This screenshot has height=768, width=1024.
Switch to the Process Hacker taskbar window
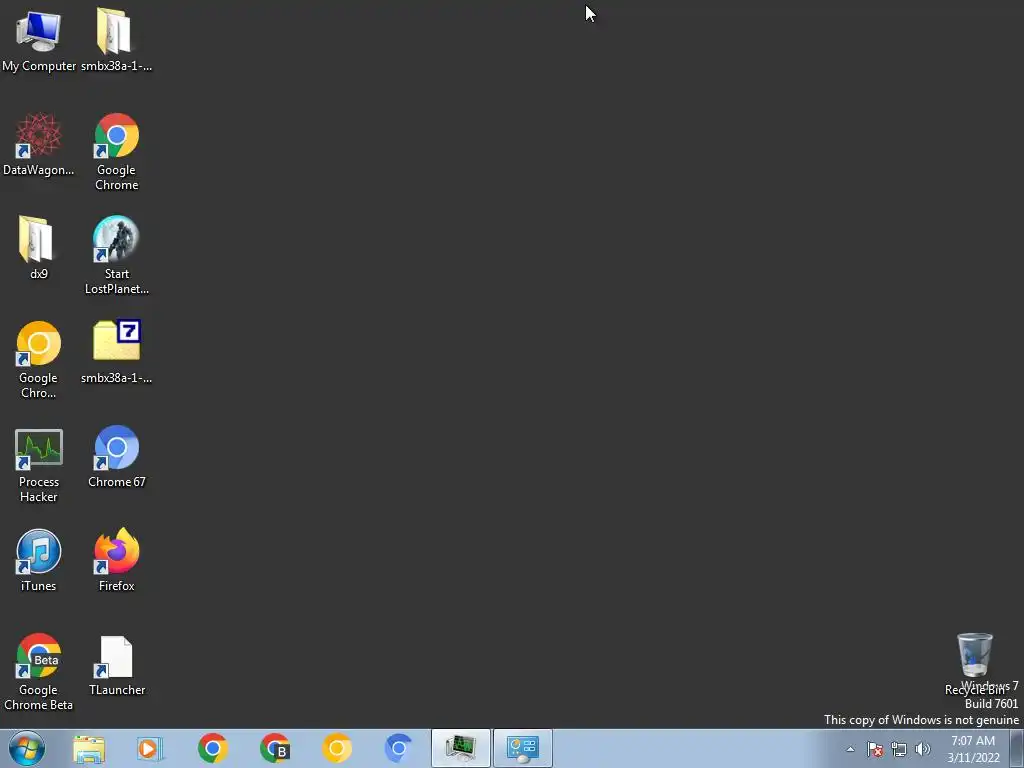click(x=460, y=748)
